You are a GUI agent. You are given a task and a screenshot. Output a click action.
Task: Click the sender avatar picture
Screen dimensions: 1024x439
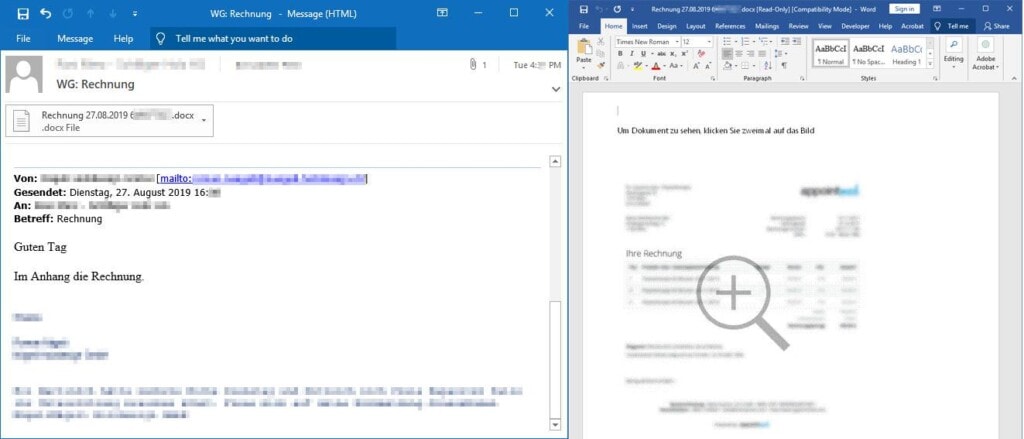[24, 74]
